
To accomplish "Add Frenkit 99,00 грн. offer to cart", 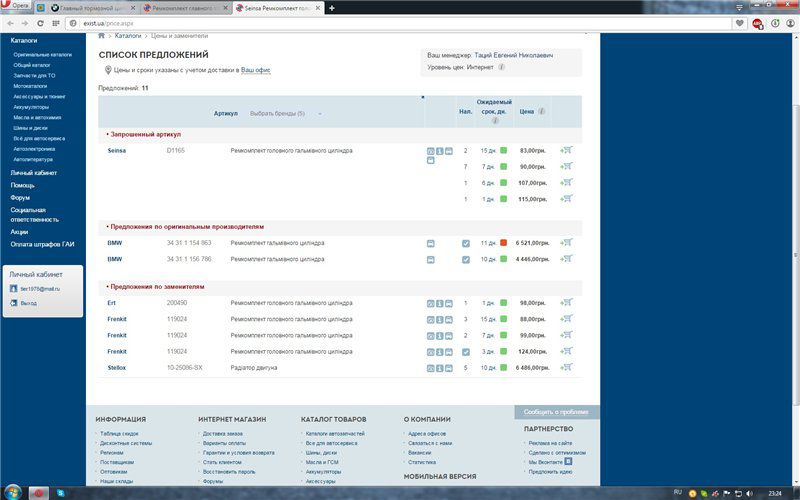I will tap(566, 335).
